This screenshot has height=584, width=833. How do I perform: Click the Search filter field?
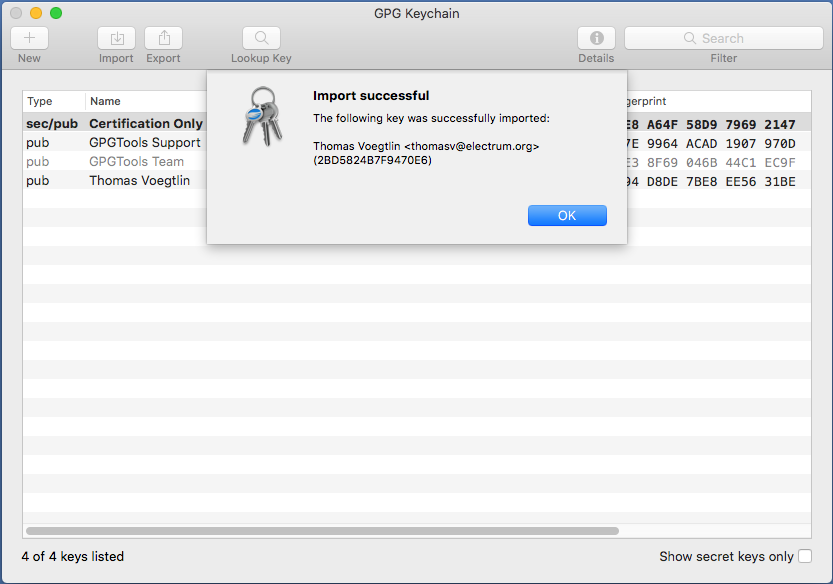(724, 38)
